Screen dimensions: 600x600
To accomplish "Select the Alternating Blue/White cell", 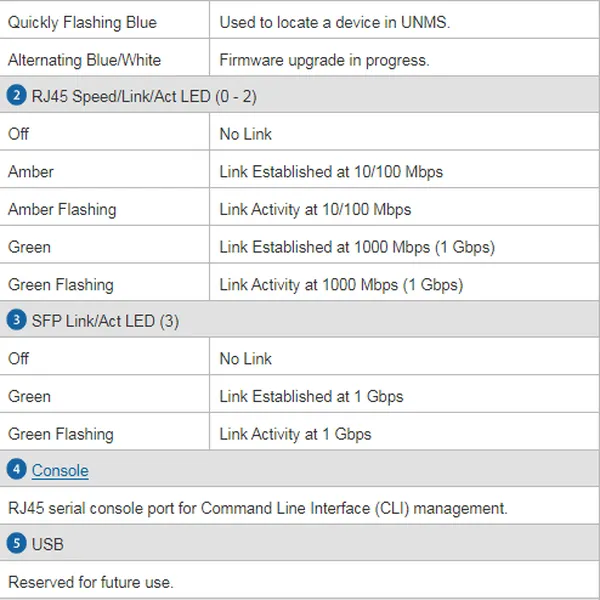I will [84, 60].
